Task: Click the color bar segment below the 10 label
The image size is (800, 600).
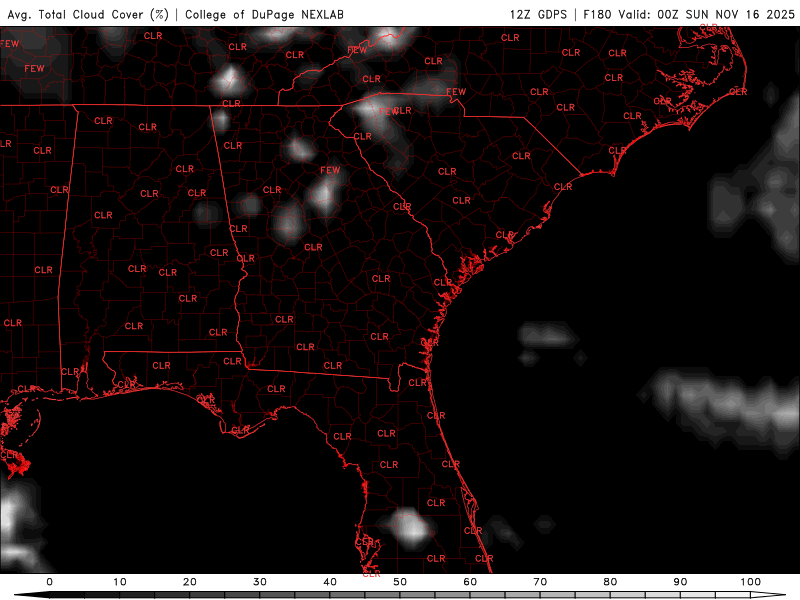Action: point(137,595)
